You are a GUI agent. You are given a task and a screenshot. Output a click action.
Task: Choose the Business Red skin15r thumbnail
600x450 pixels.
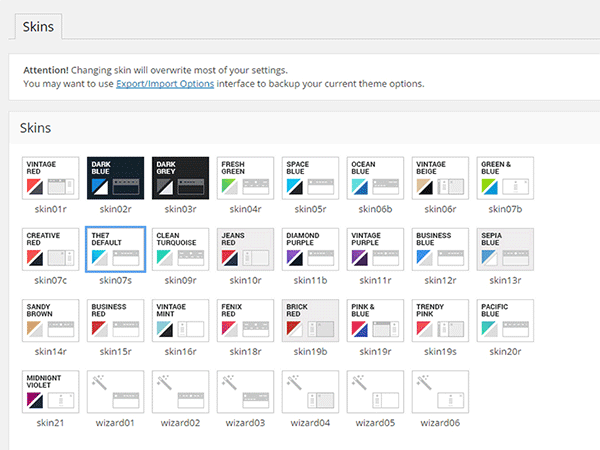pyautogui.click(x=116, y=320)
